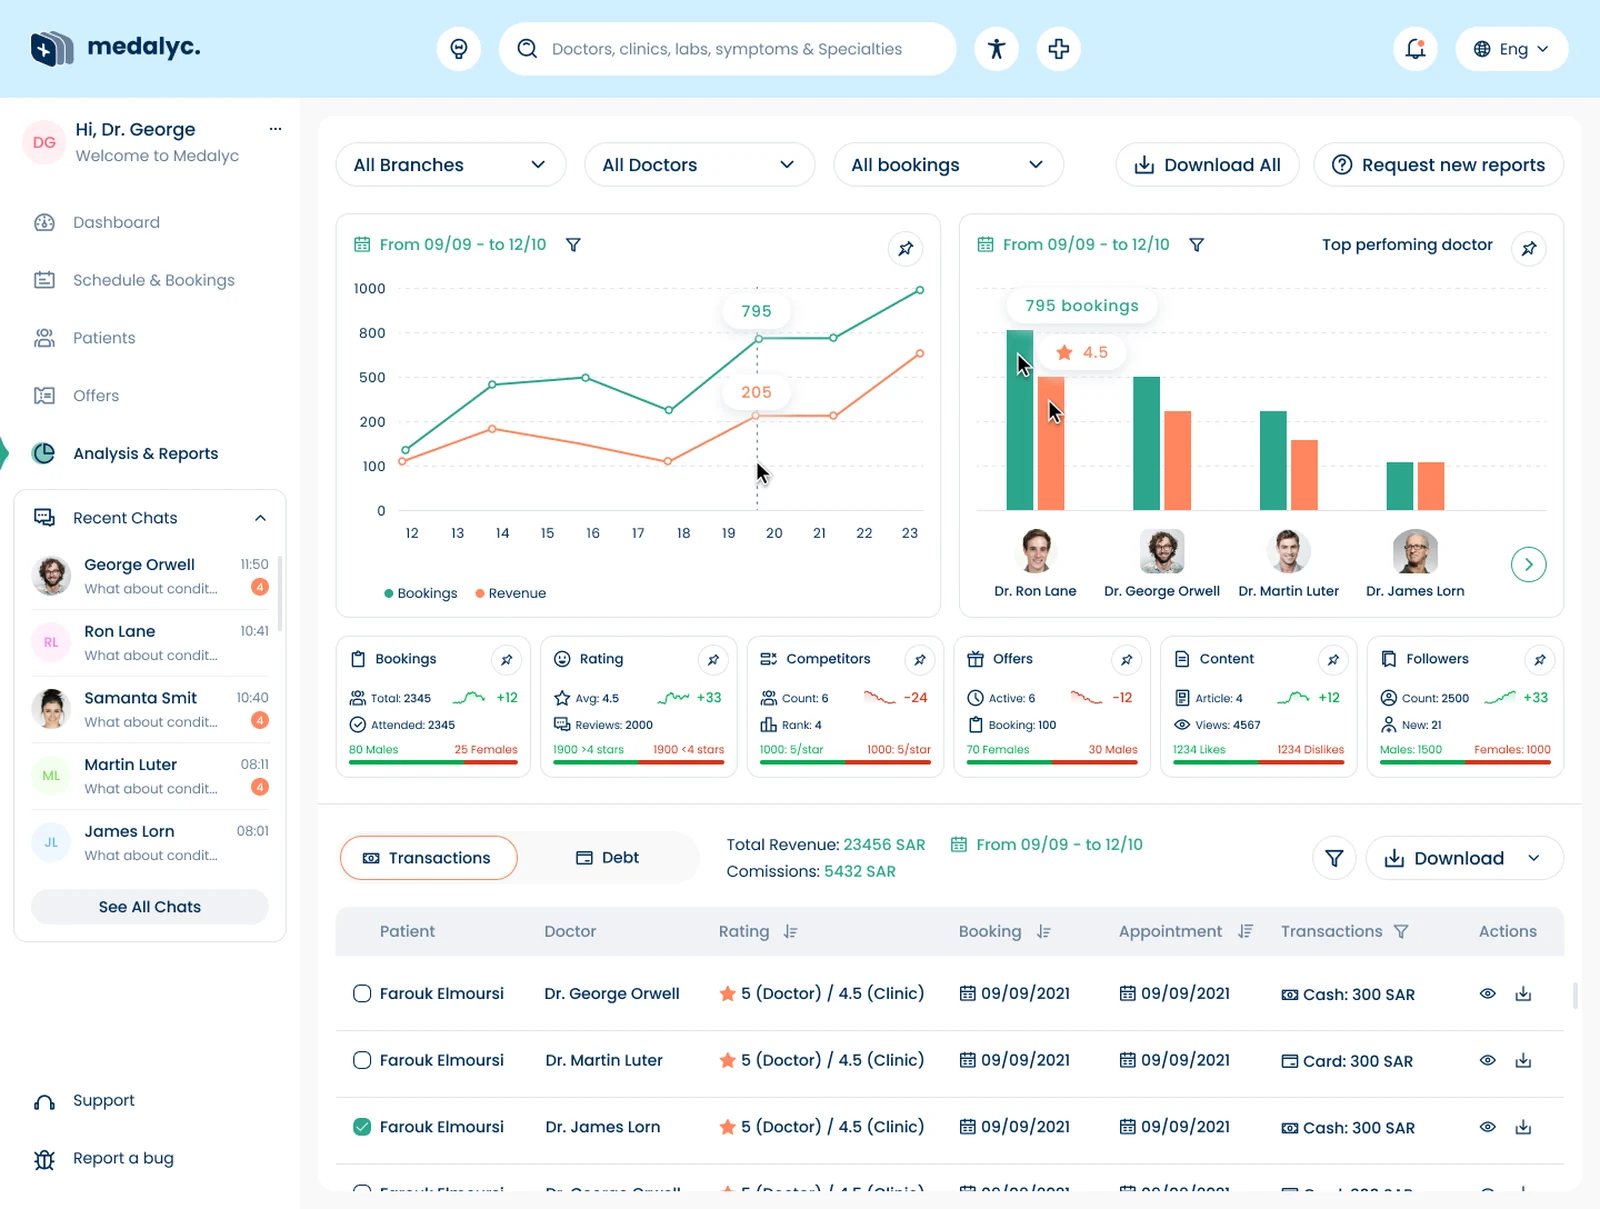Download the Dr. George Orwell transaction row
Viewport: 1600px width, 1209px height.
point(1523,994)
